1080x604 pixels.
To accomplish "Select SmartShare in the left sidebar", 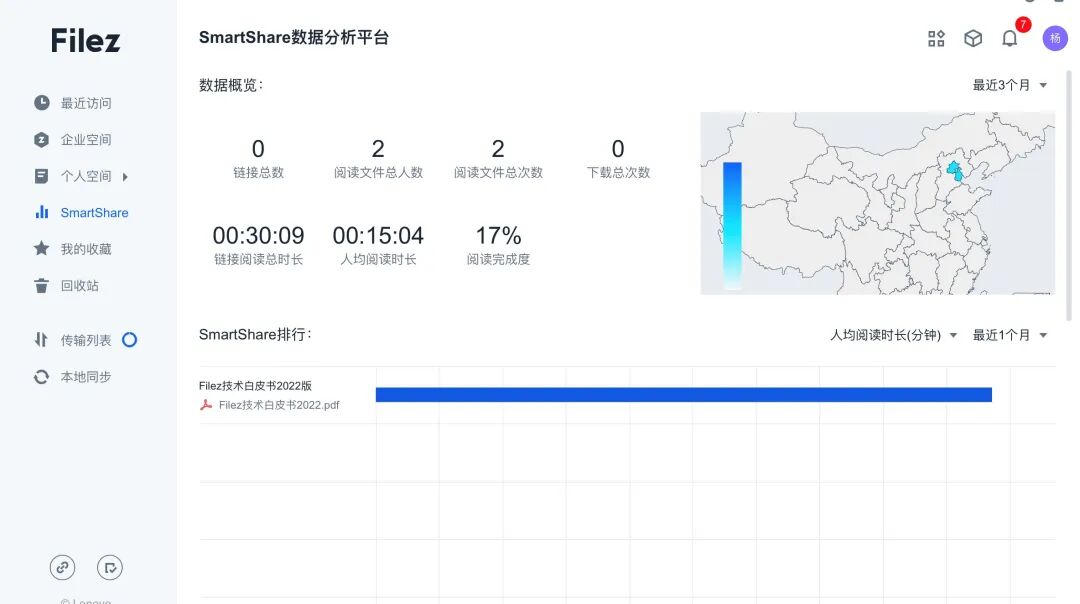I will pyautogui.click(x=95, y=212).
